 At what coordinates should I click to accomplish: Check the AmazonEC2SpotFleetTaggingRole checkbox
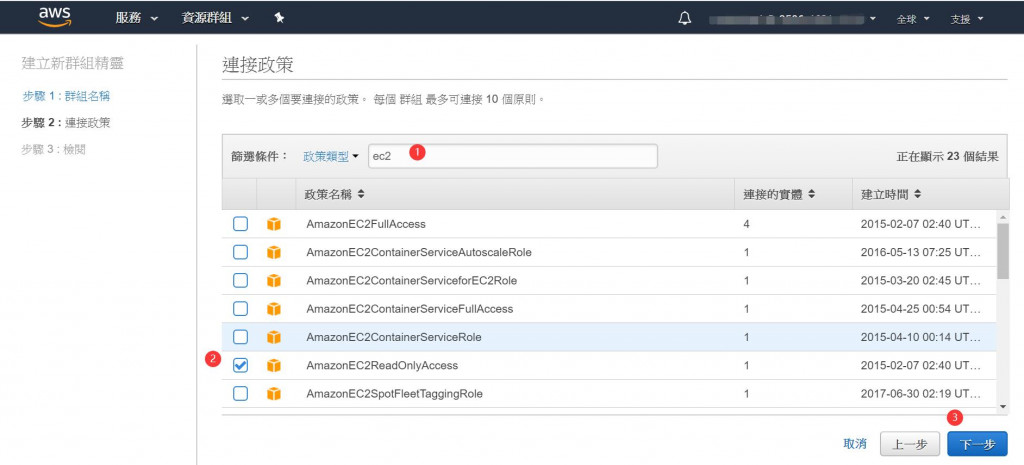coord(240,394)
